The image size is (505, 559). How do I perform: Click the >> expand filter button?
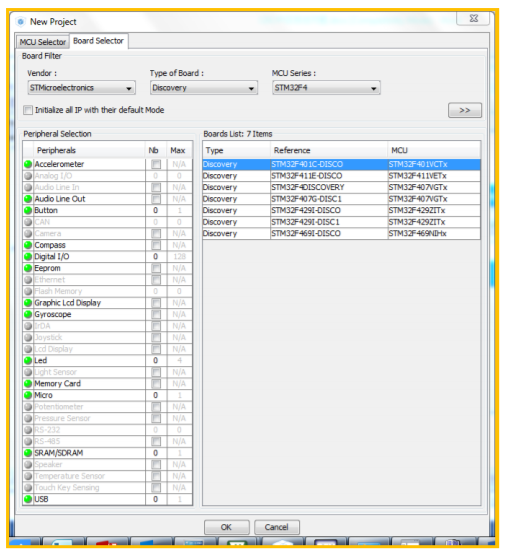coord(465,110)
